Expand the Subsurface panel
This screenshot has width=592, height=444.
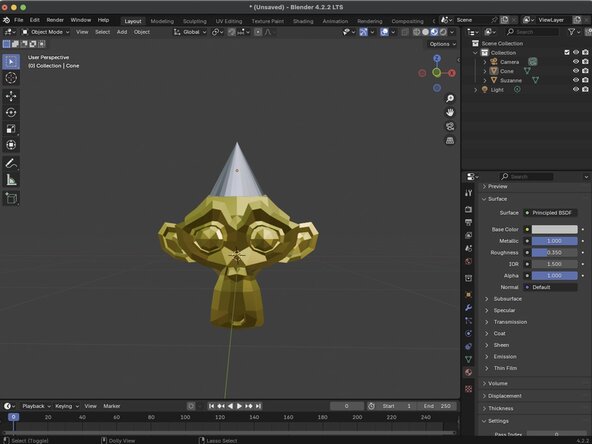tap(507, 299)
